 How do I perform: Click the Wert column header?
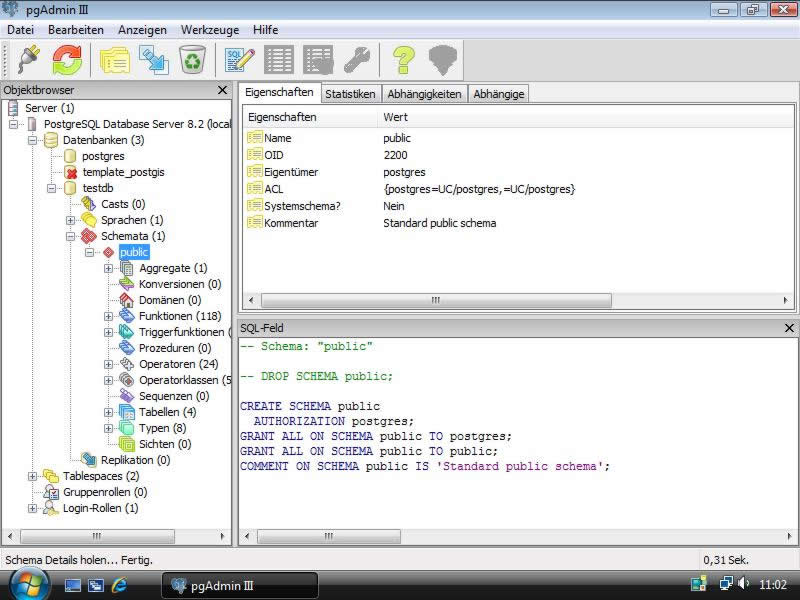click(x=586, y=117)
